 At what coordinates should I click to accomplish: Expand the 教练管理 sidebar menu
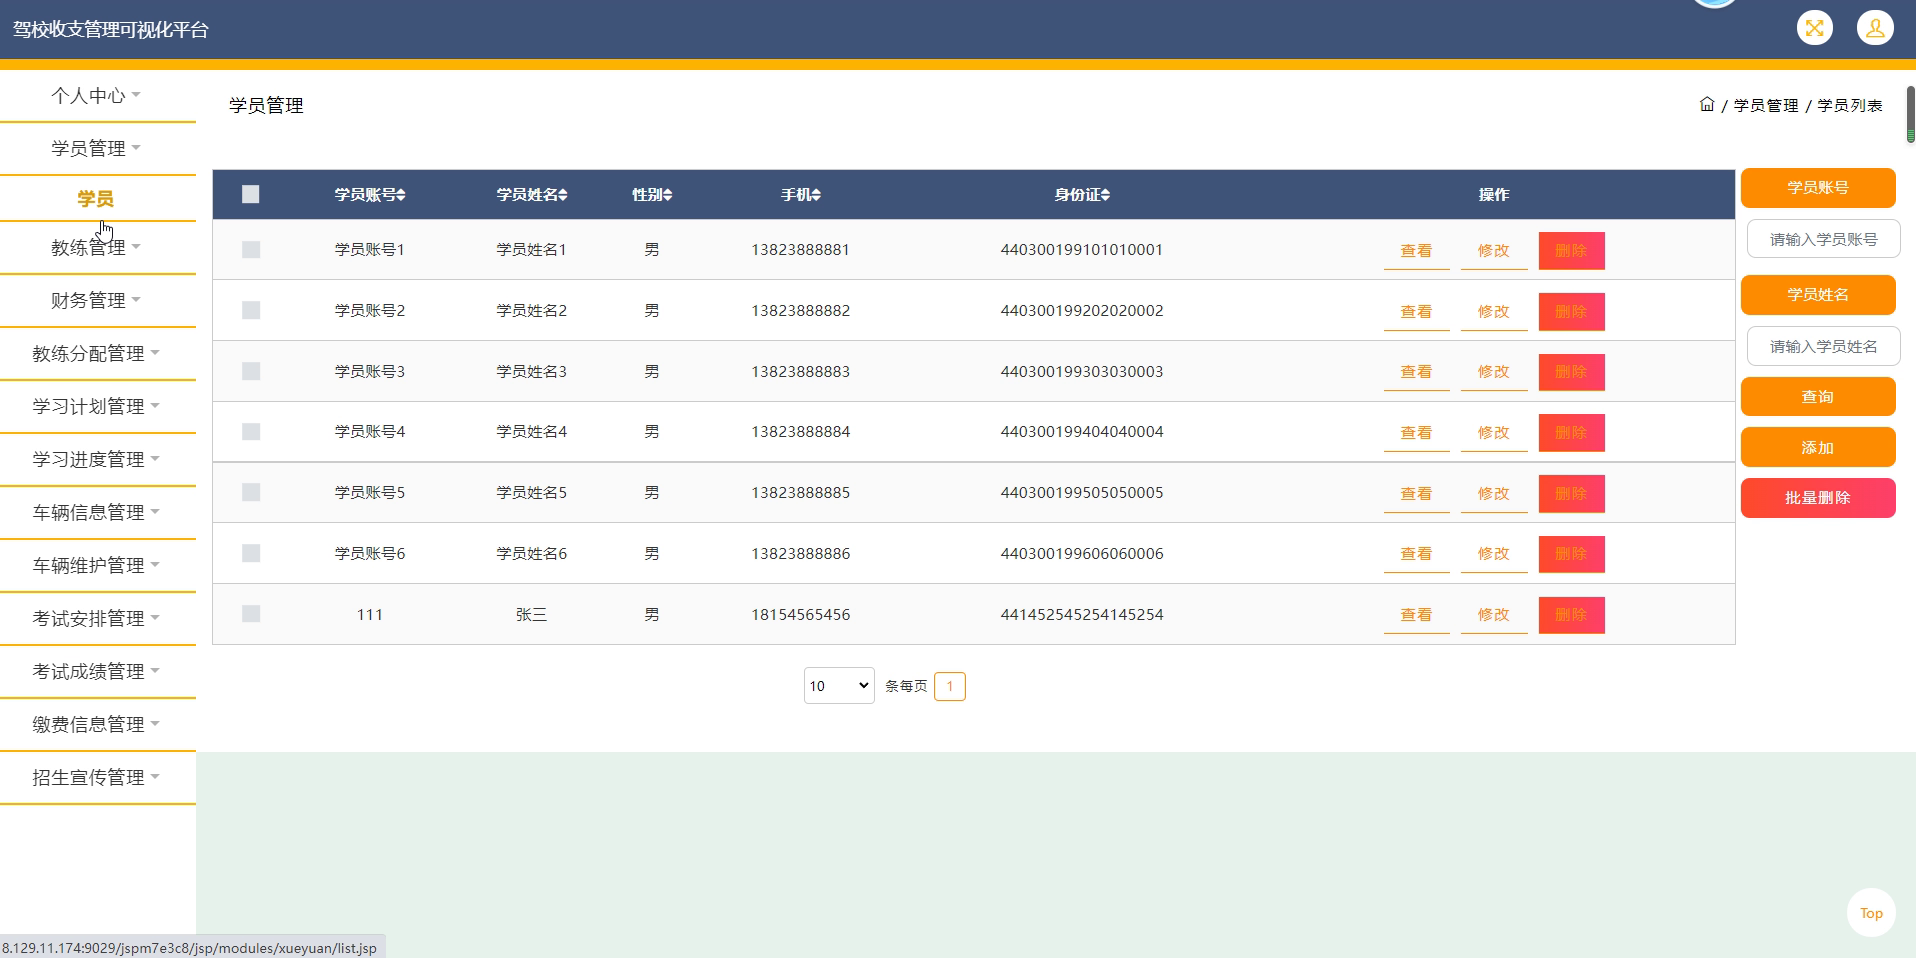(97, 247)
